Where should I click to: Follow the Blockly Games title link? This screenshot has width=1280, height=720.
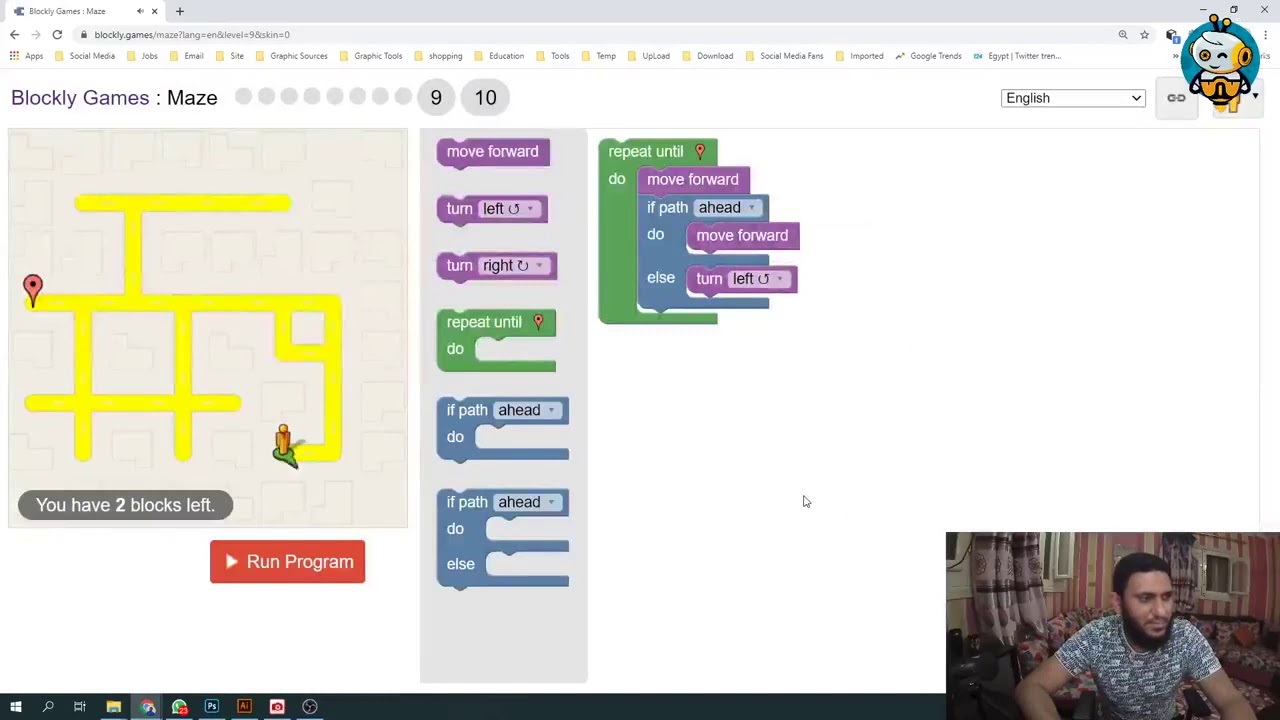click(80, 97)
